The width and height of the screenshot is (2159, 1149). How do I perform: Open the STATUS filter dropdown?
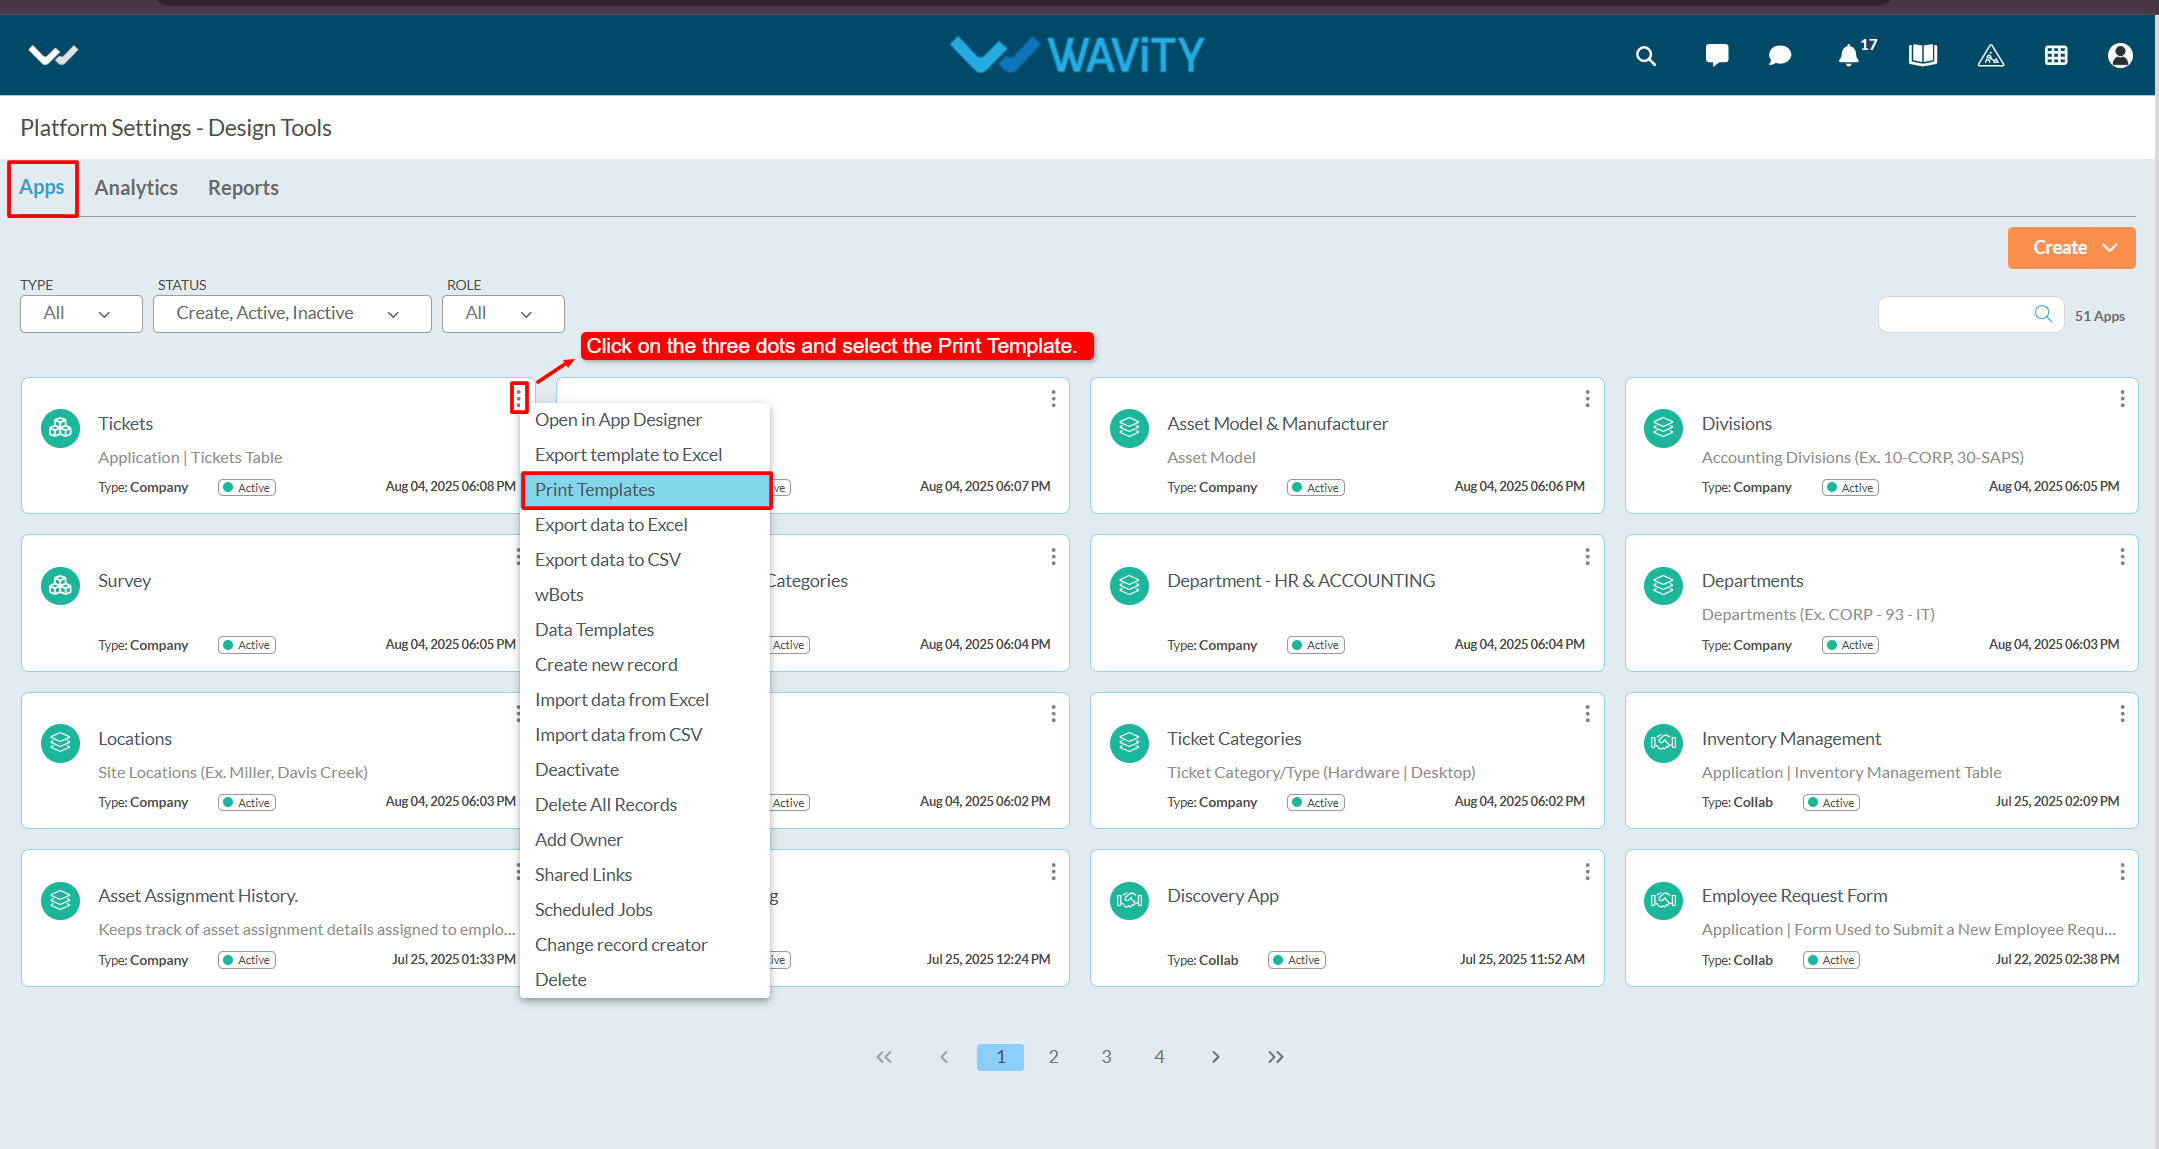point(292,314)
